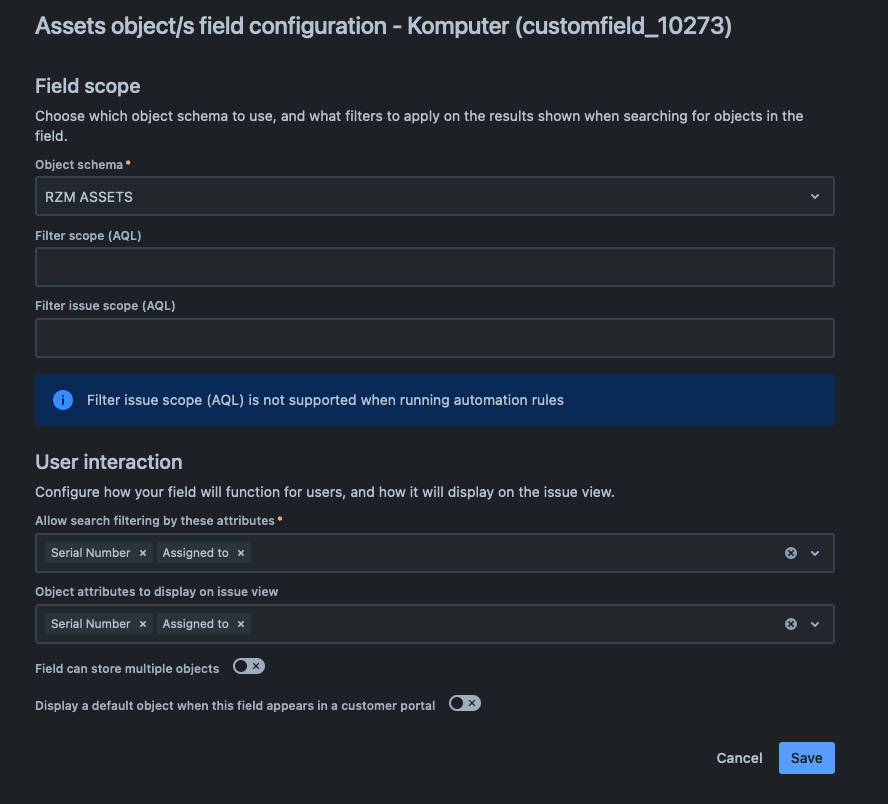Enable default object in customer portal toggle

click(465, 703)
